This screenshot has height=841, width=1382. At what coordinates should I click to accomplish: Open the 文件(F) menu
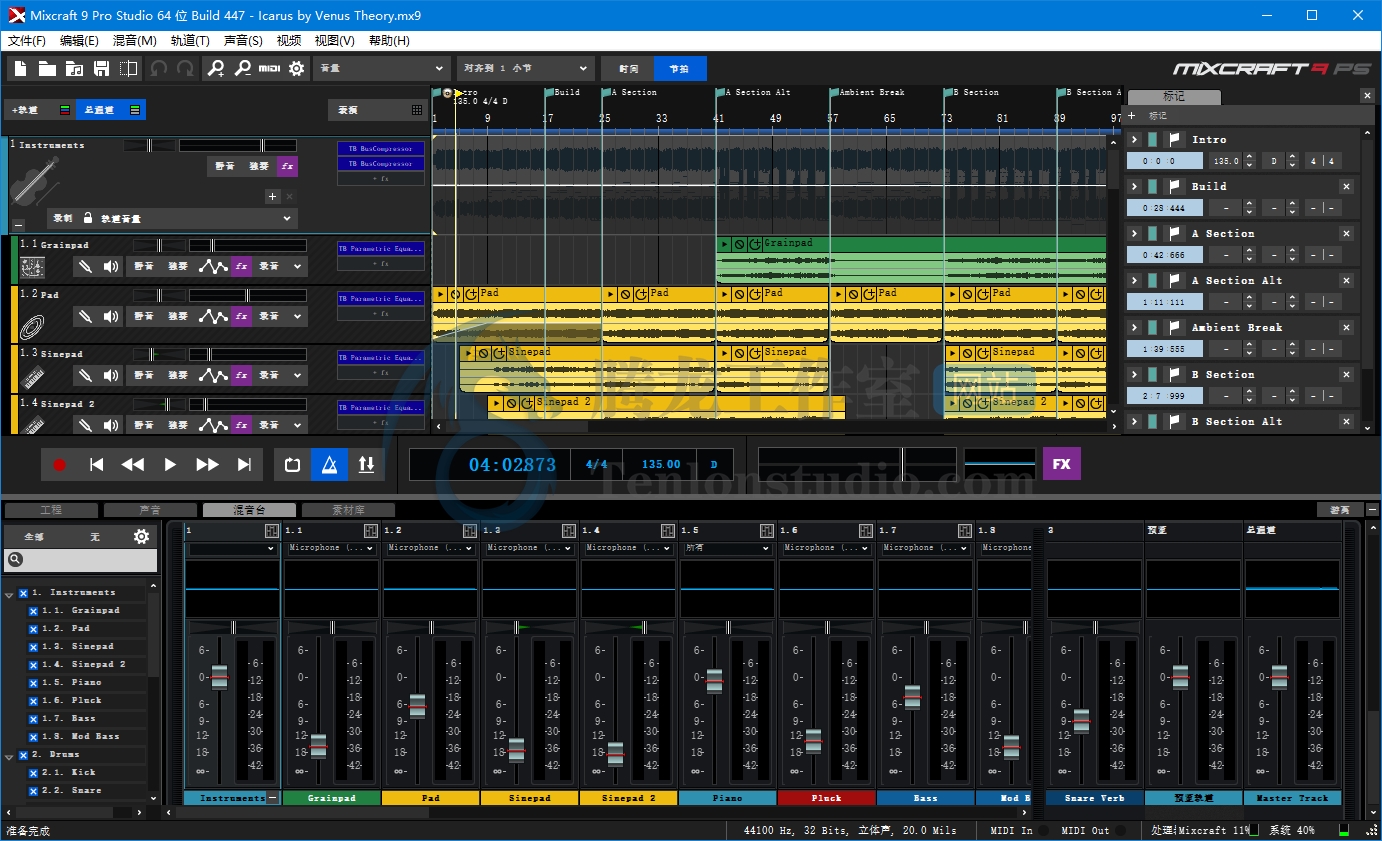(27, 41)
